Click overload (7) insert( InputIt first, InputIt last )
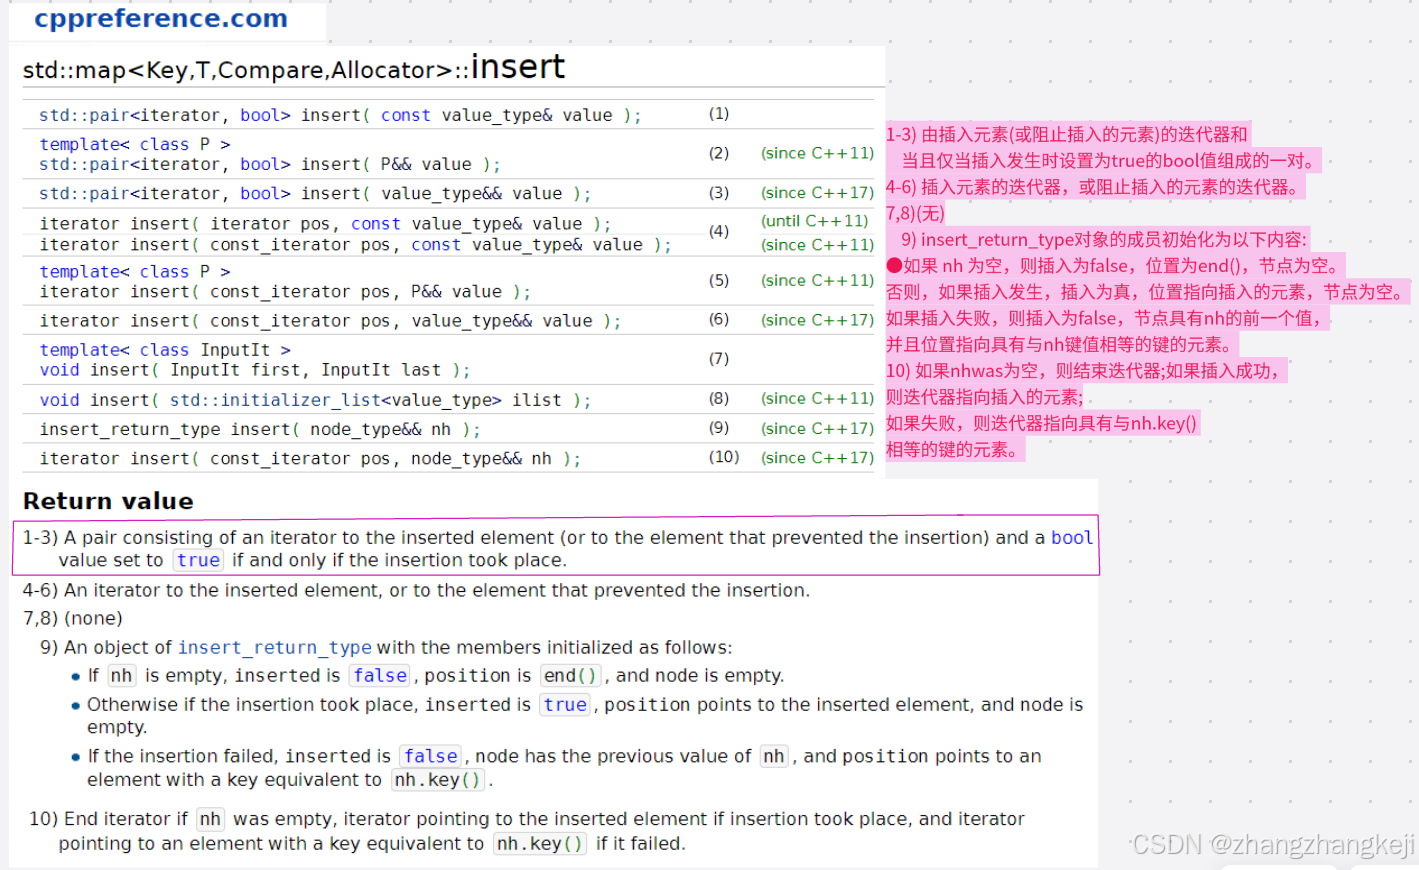Viewport: 1419px width, 870px height. [255, 370]
